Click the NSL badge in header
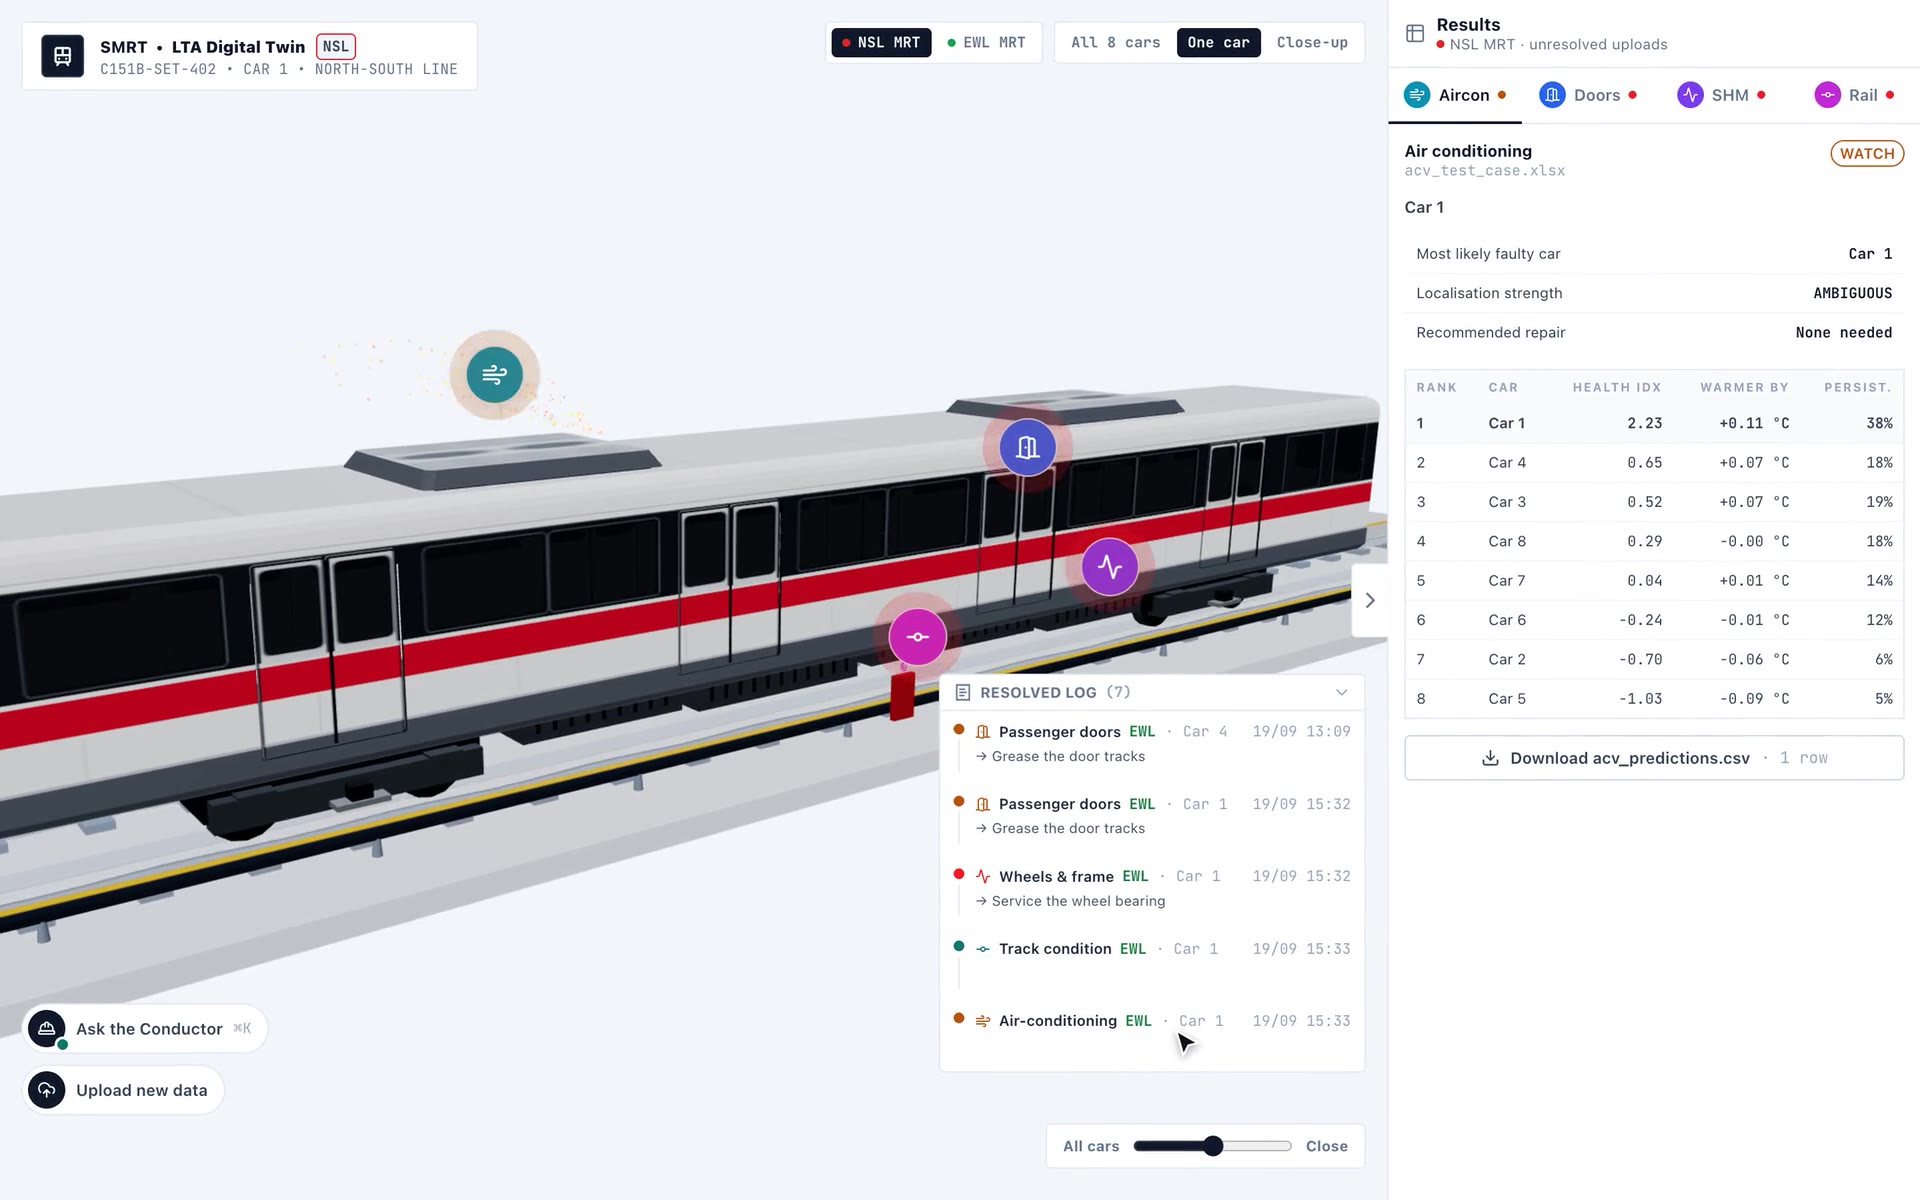The width and height of the screenshot is (1920, 1200). (x=335, y=46)
